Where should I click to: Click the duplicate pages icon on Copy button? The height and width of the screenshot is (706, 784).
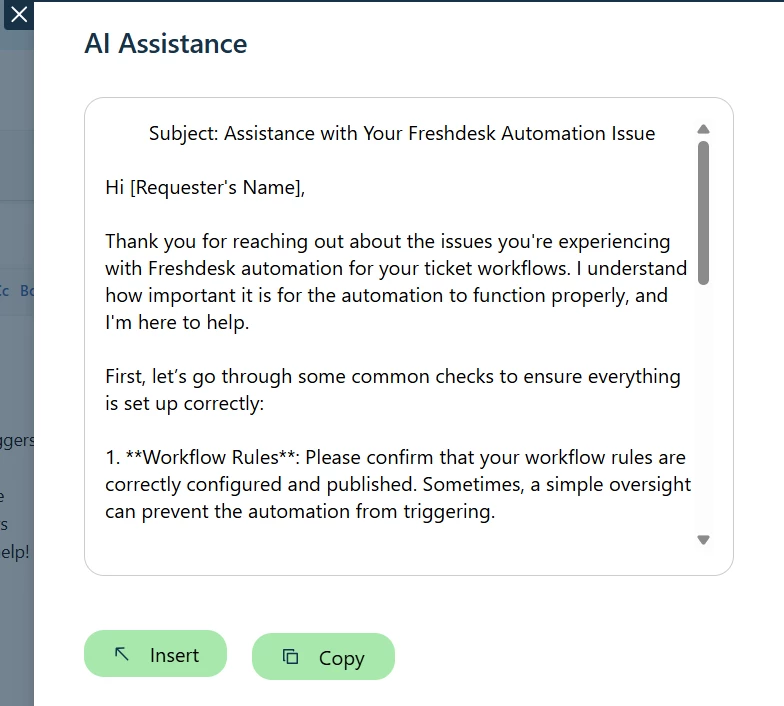point(290,656)
